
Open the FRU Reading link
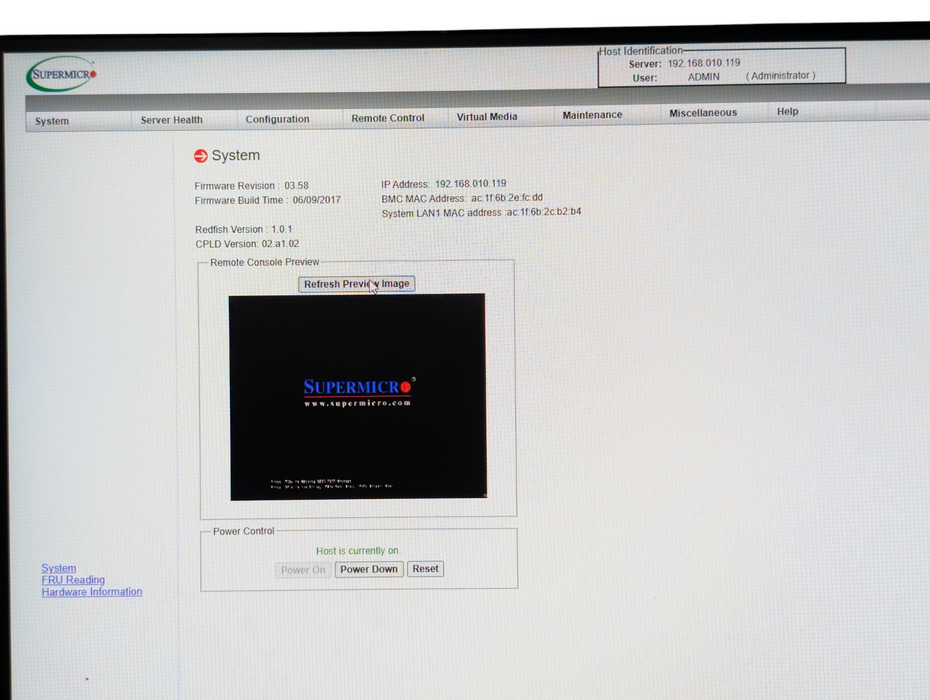tap(73, 580)
